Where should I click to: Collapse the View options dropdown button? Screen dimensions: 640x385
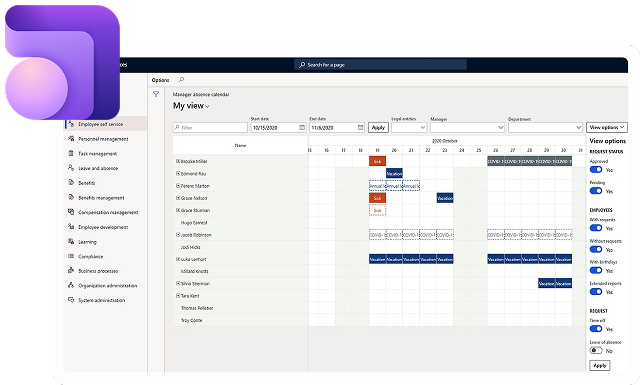pos(607,127)
